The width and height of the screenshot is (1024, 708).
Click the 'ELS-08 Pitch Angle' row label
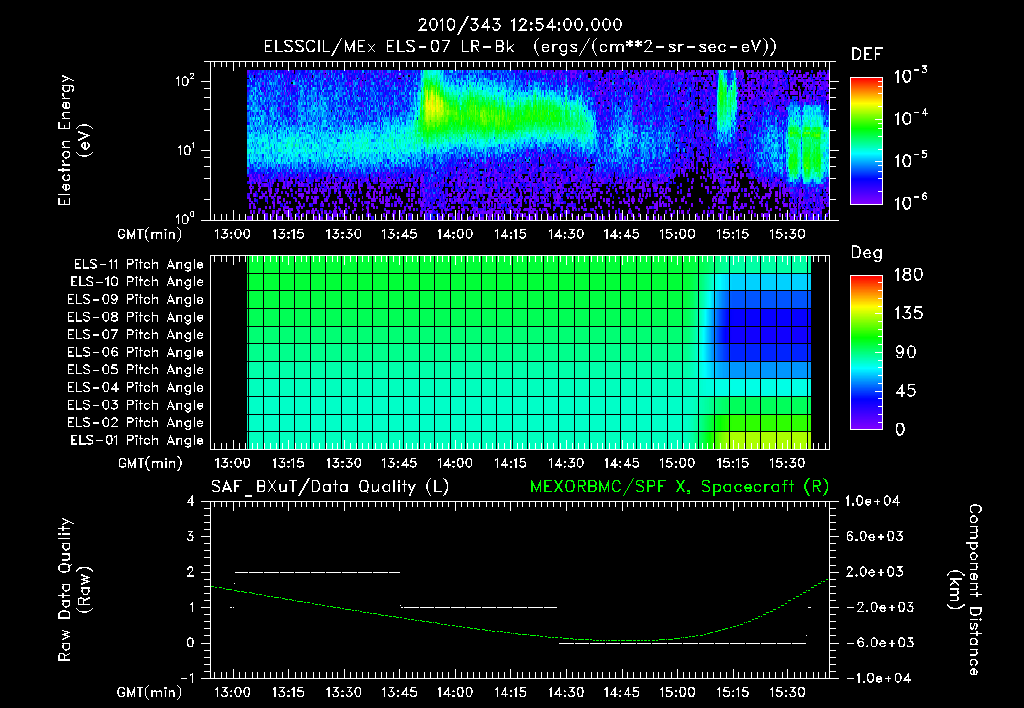136,317
